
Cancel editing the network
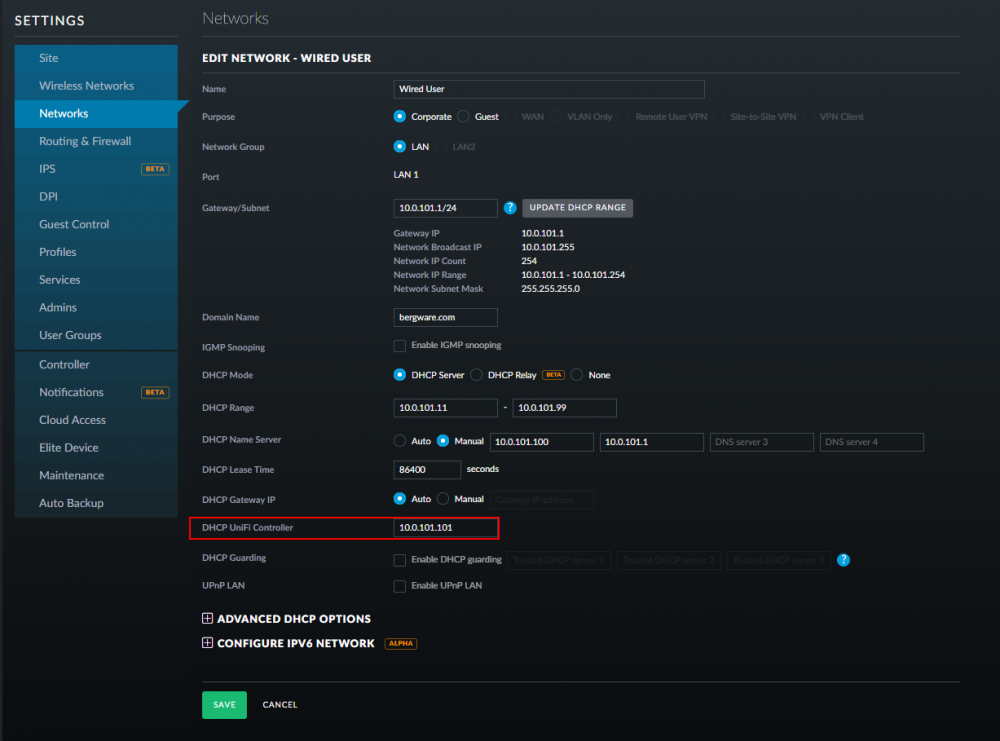point(280,705)
